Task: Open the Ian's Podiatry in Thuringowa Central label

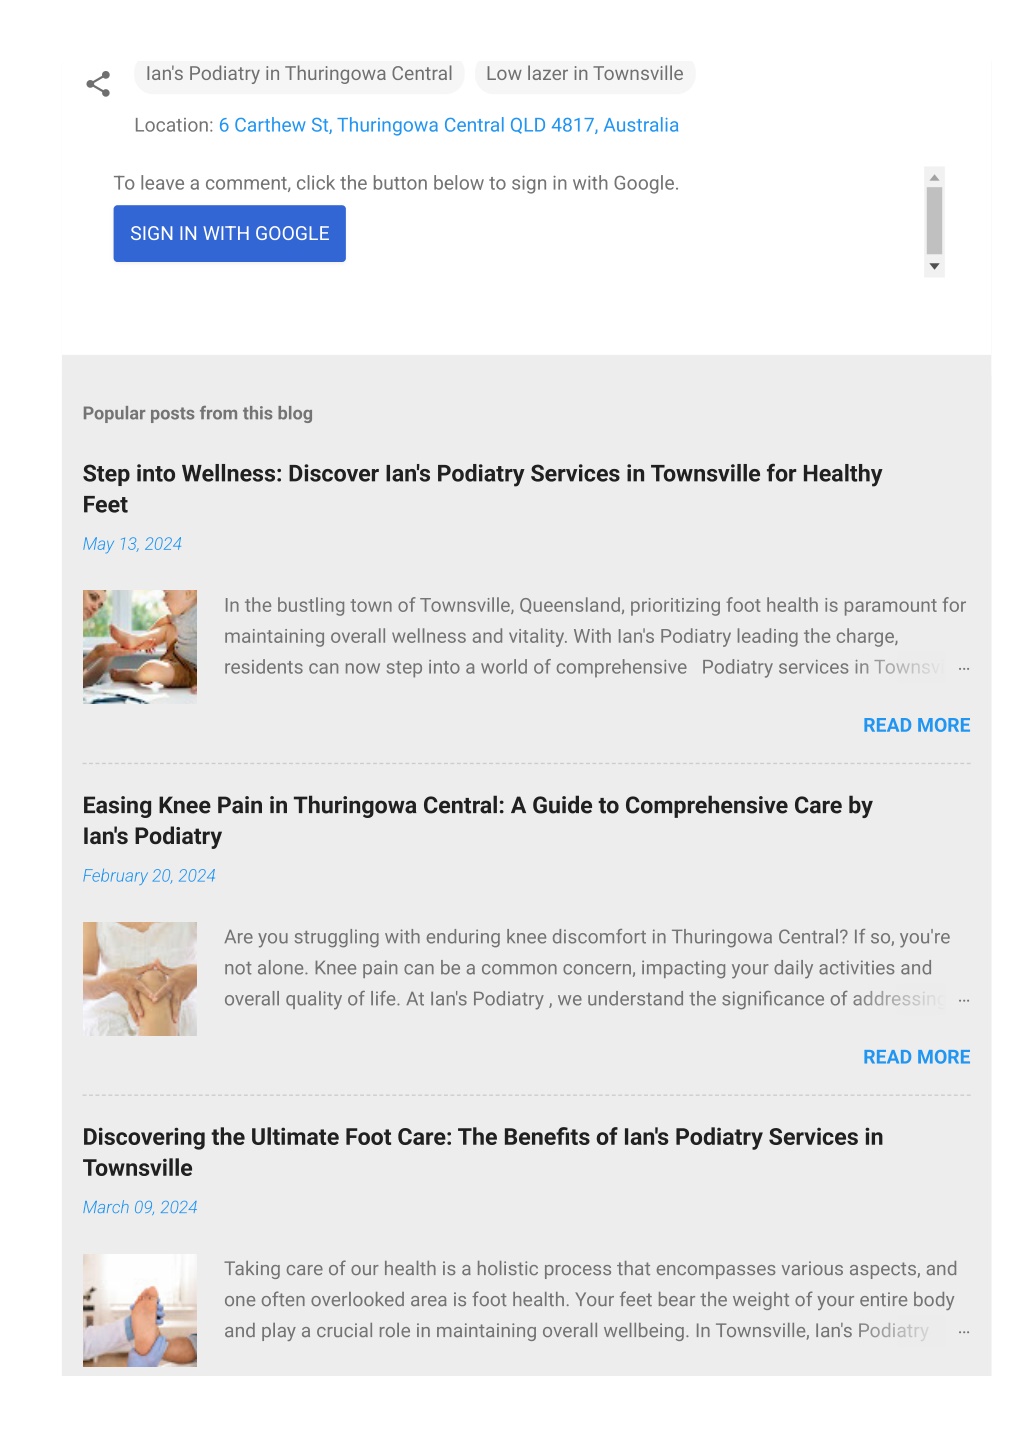Action: (x=299, y=74)
